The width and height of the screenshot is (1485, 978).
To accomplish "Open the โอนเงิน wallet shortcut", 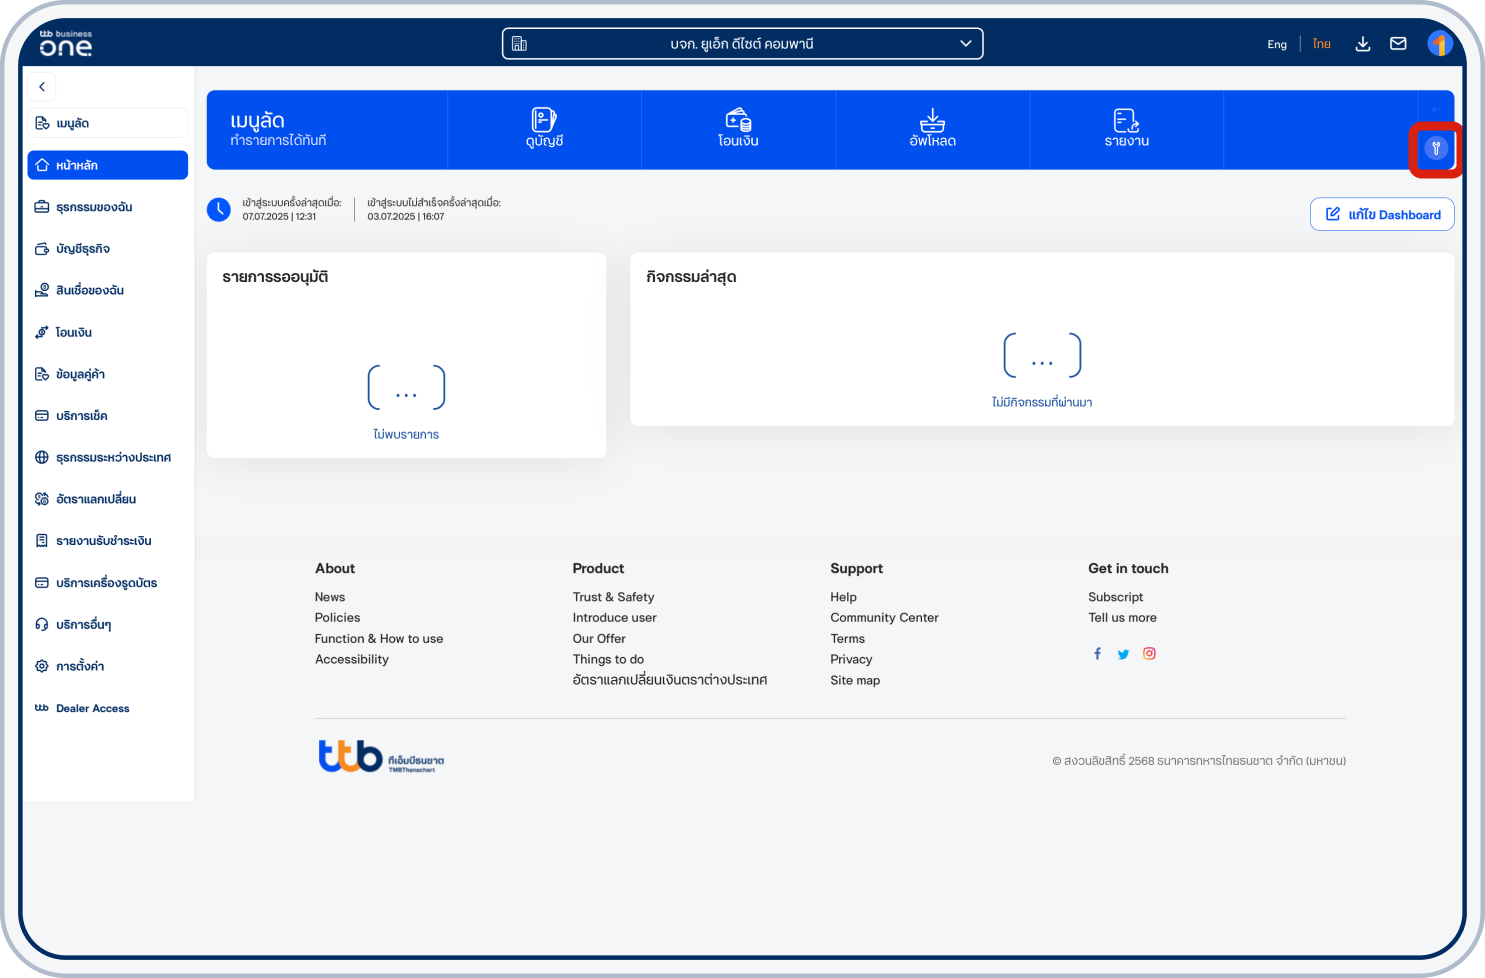I will 738,121.
